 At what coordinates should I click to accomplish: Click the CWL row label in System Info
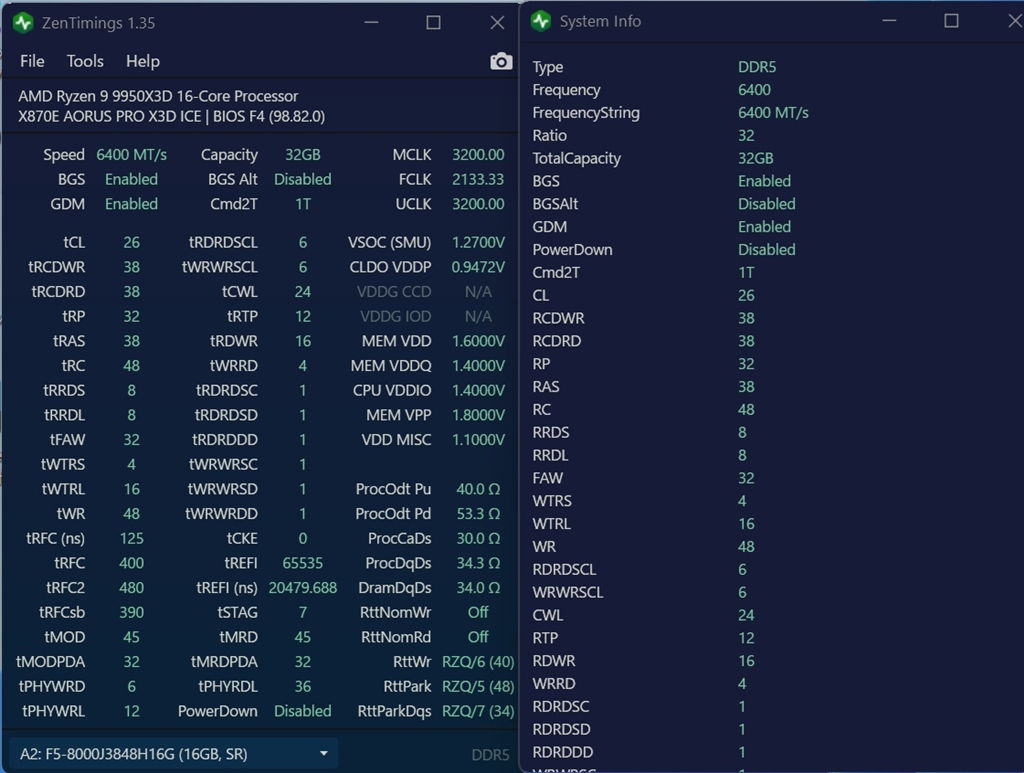(547, 615)
